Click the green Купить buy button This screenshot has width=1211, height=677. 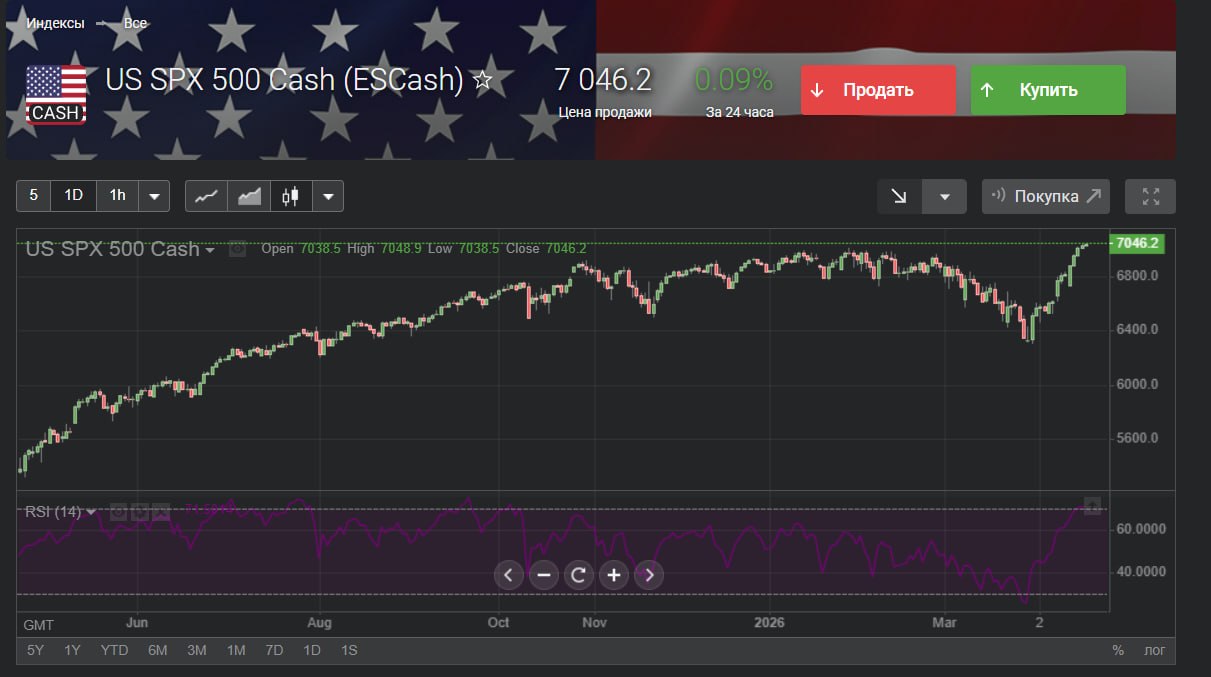(1047, 90)
